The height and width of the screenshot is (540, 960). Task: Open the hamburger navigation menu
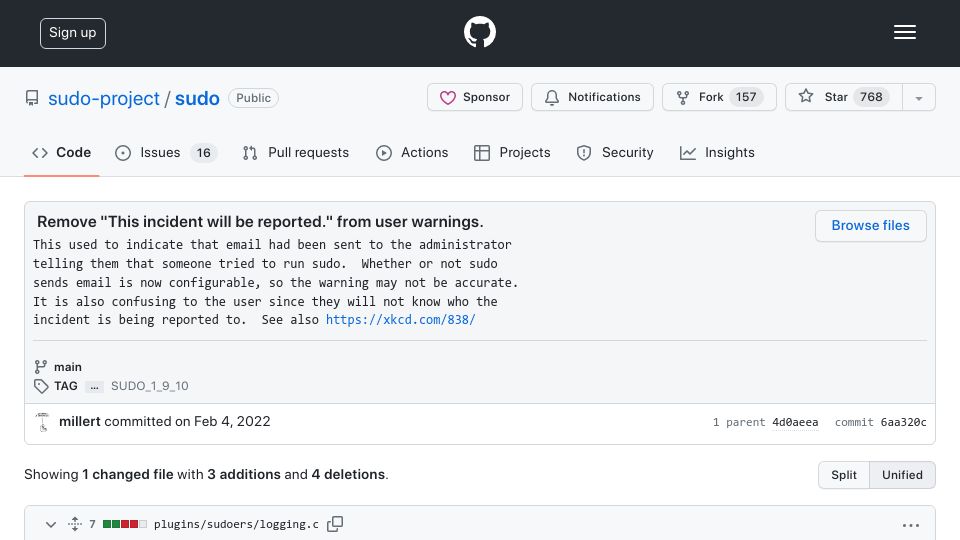point(904,32)
